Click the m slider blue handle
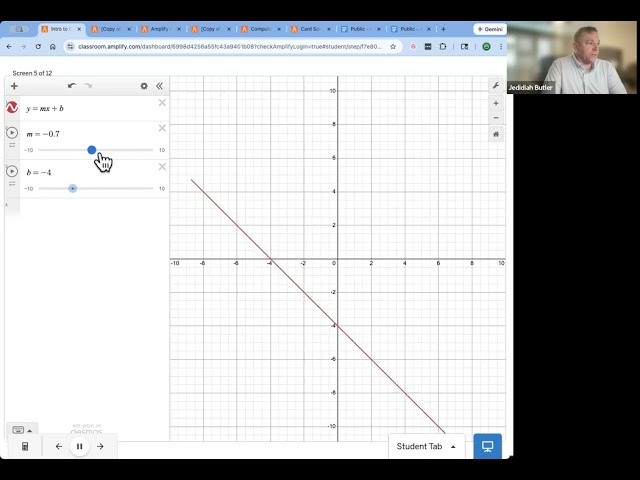This screenshot has width=640, height=480. 92,150
